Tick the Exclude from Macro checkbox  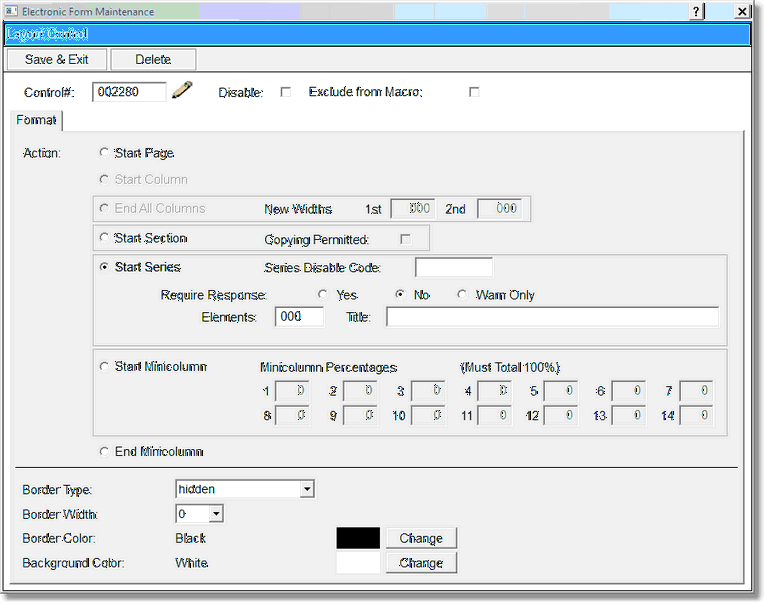(x=474, y=92)
